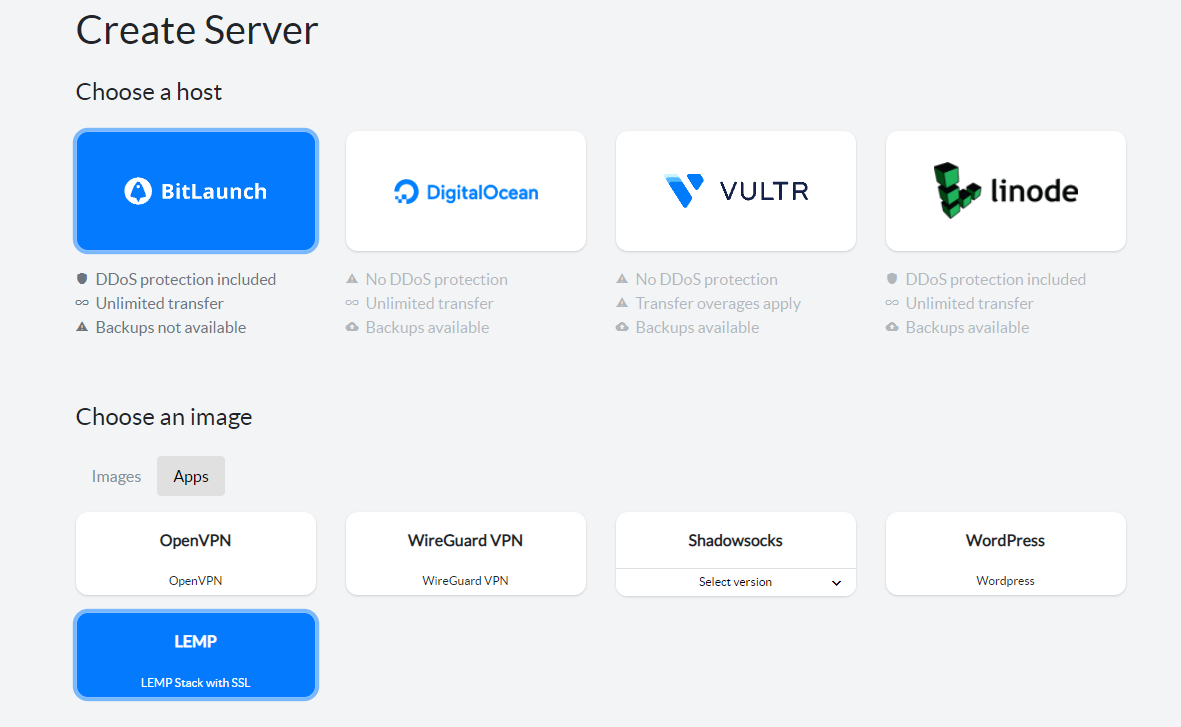Click 'Unlimited transfer' text under BitLaunch
The width and height of the screenshot is (1181, 727).
[x=160, y=304]
